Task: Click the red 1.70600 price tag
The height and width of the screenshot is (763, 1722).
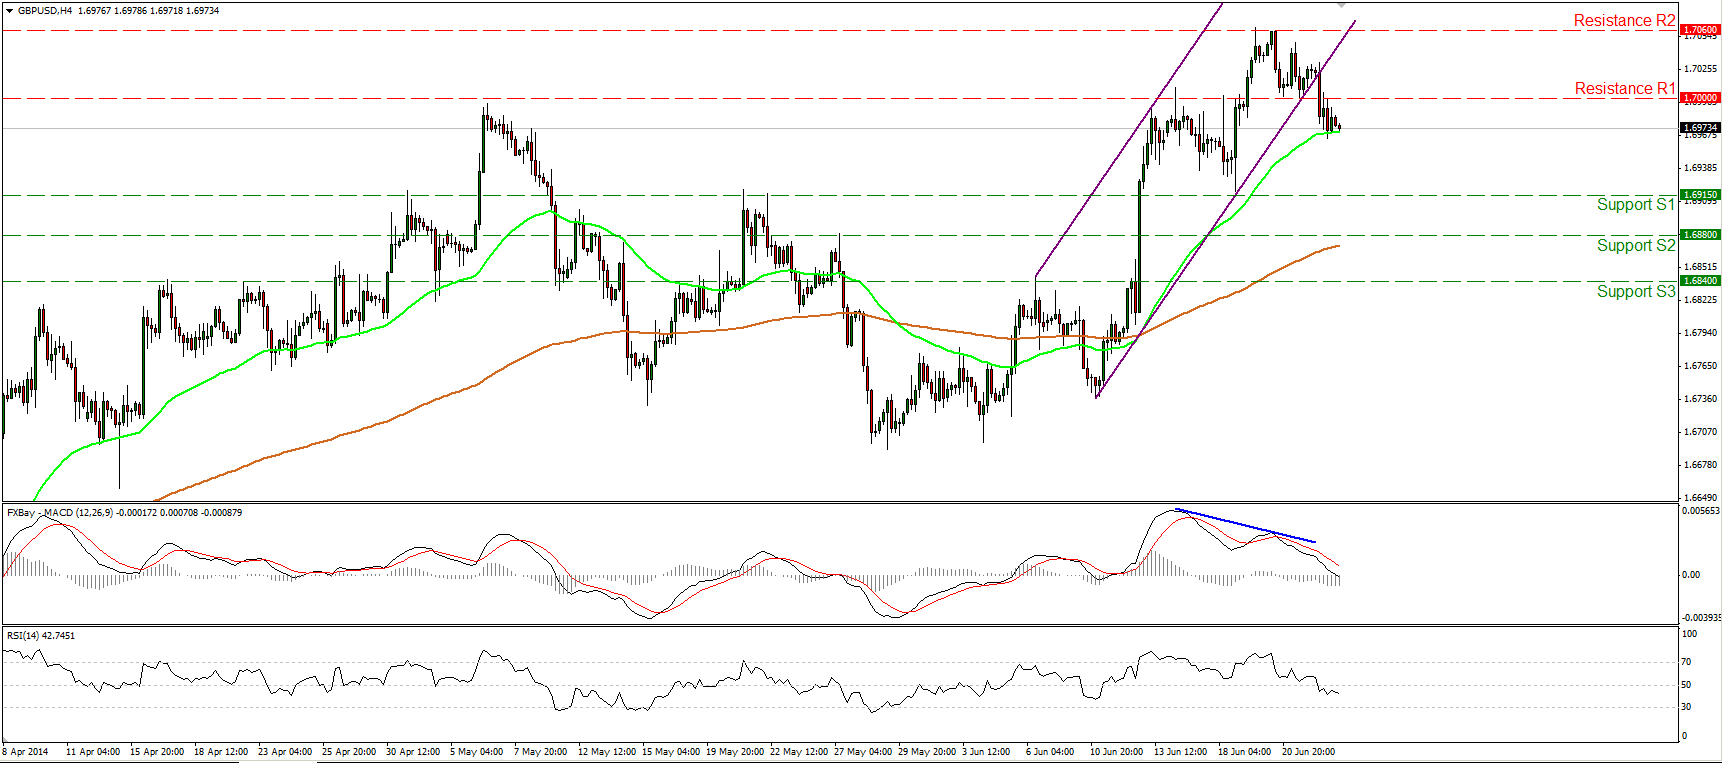Action: [1700, 30]
